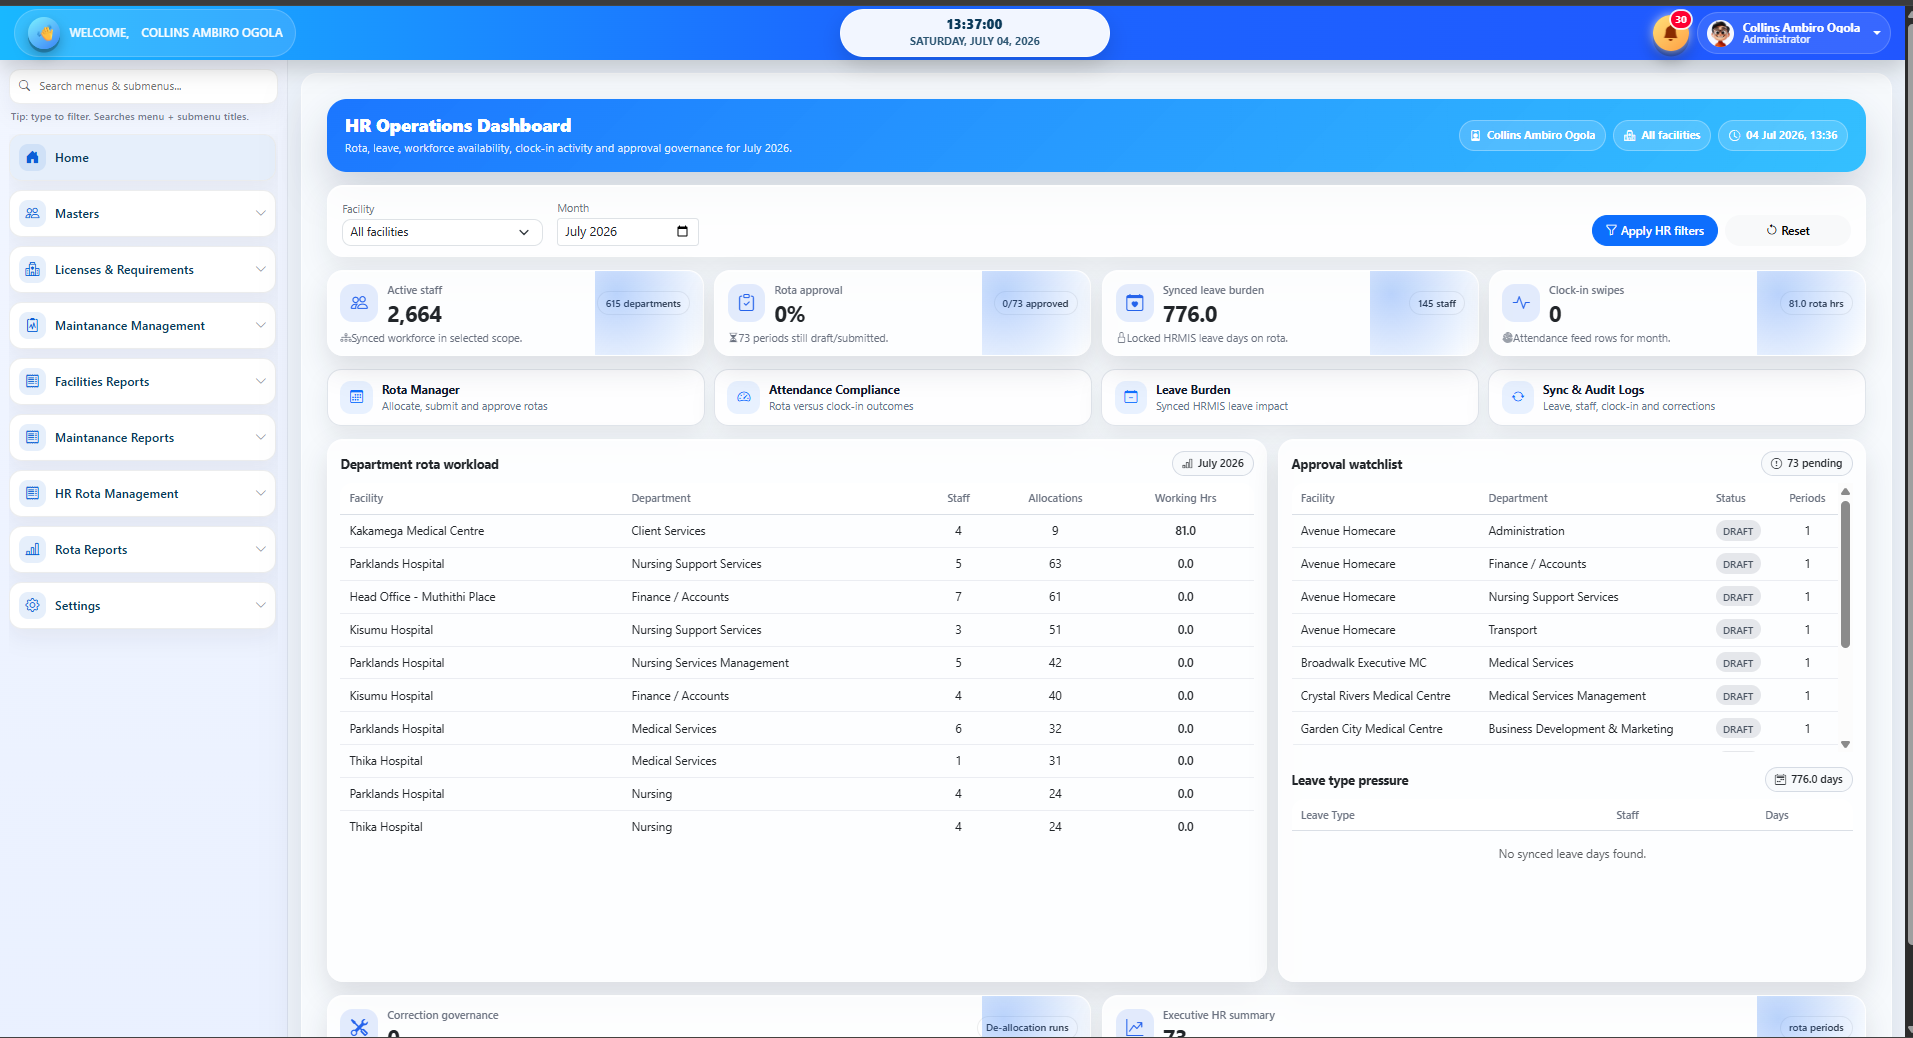Open the Sync & Audit Logs card
The image size is (1913, 1038).
pyautogui.click(x=1676, y=397)
